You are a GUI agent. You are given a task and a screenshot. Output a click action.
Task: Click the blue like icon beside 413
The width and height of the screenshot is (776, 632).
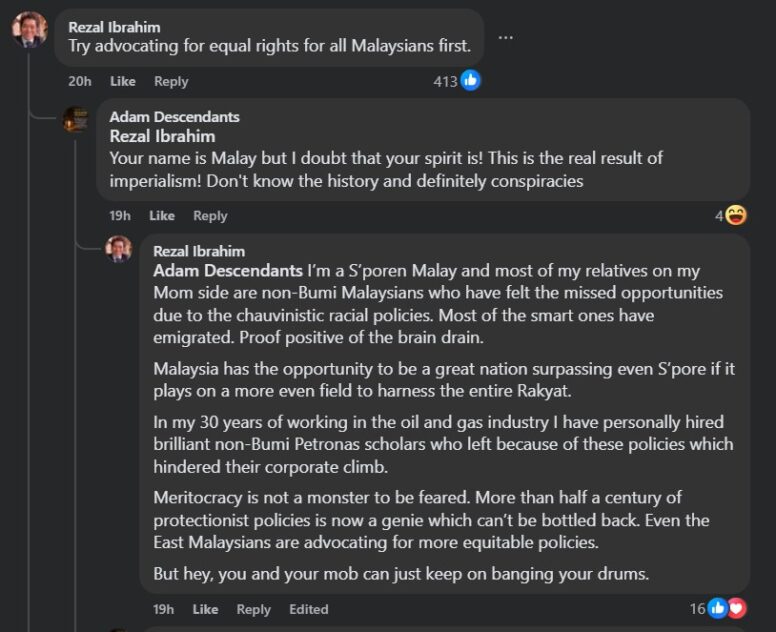point(470,81)
